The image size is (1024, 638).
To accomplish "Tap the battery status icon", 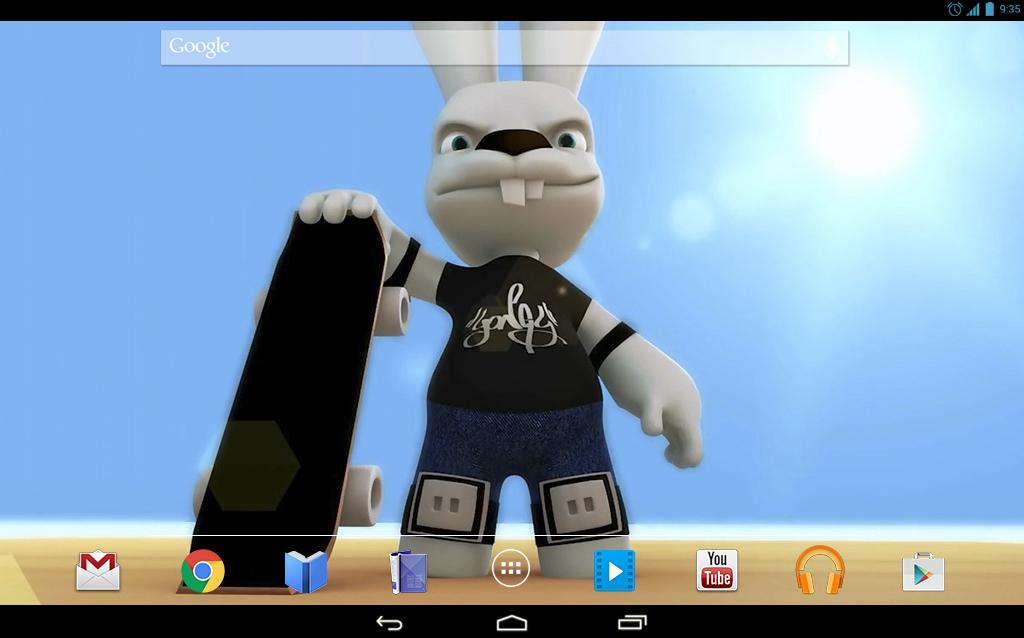I will tap(989, 9).
